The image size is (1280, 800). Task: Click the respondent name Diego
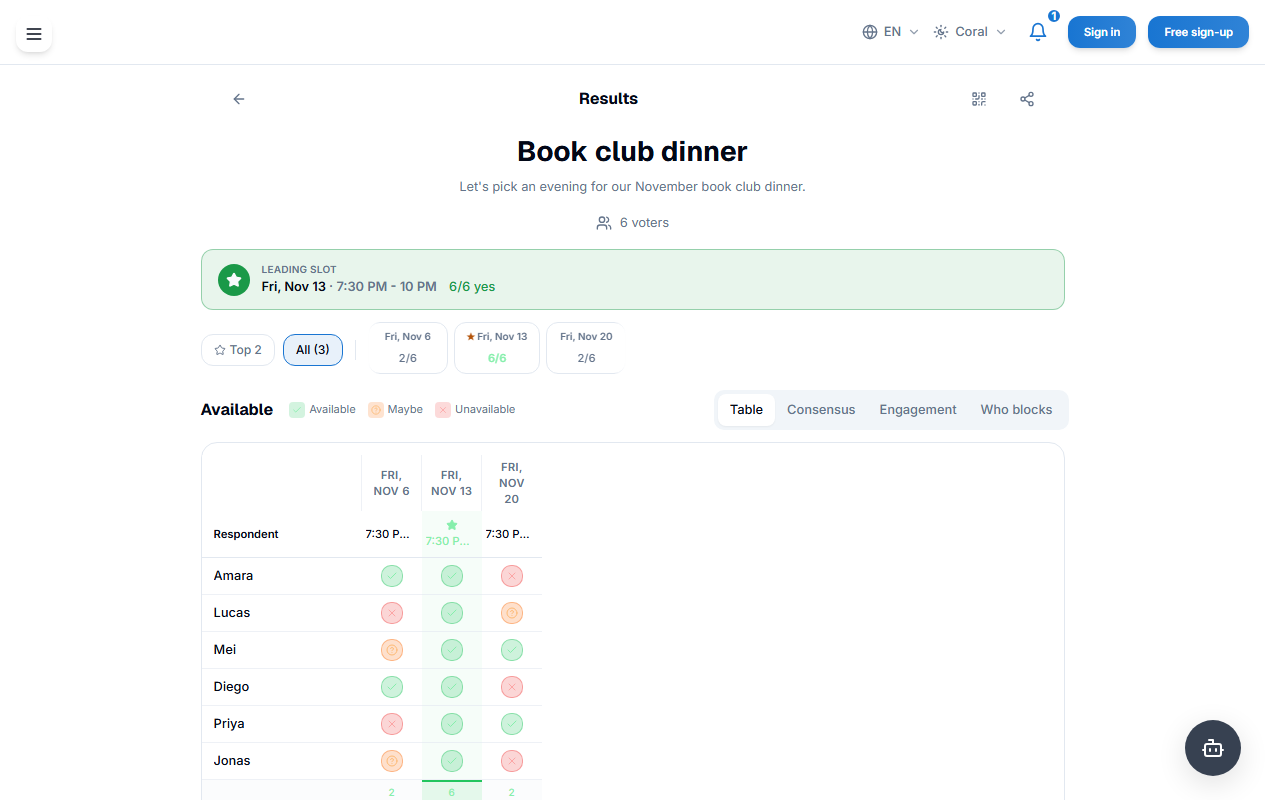tap(231, 687)
